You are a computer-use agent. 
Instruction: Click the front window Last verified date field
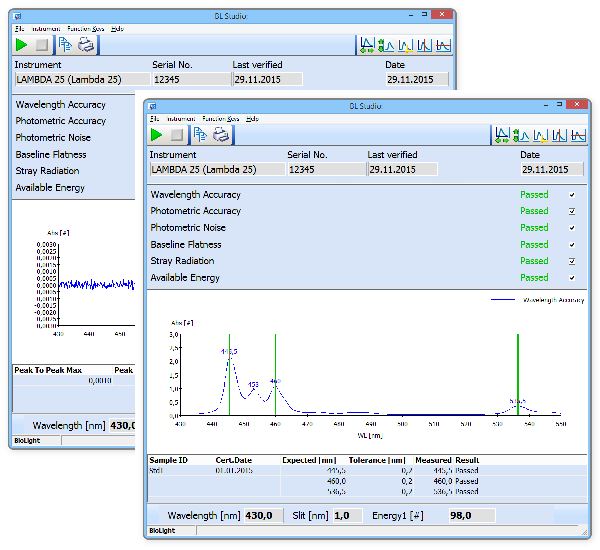(403, 170)
